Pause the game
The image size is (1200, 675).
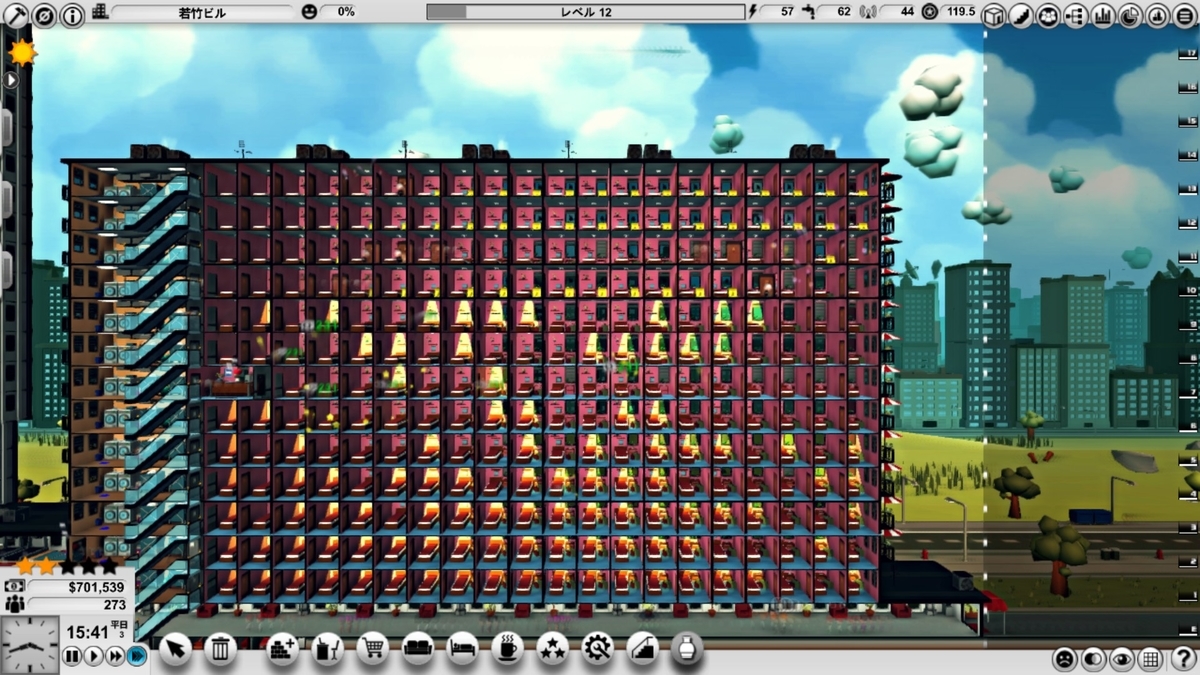72,656
